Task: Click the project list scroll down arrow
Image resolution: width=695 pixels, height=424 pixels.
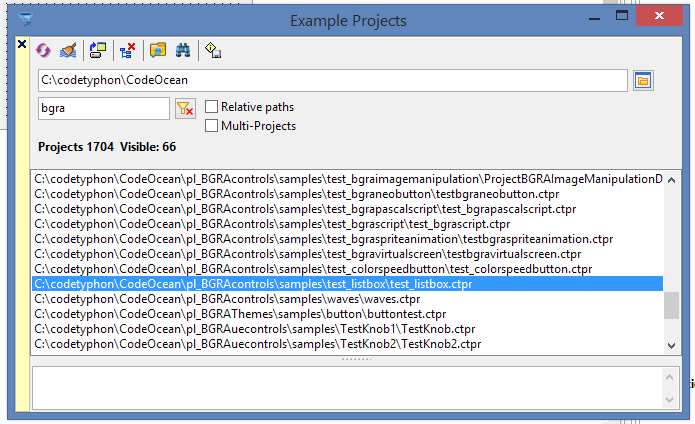Action: 672,346
